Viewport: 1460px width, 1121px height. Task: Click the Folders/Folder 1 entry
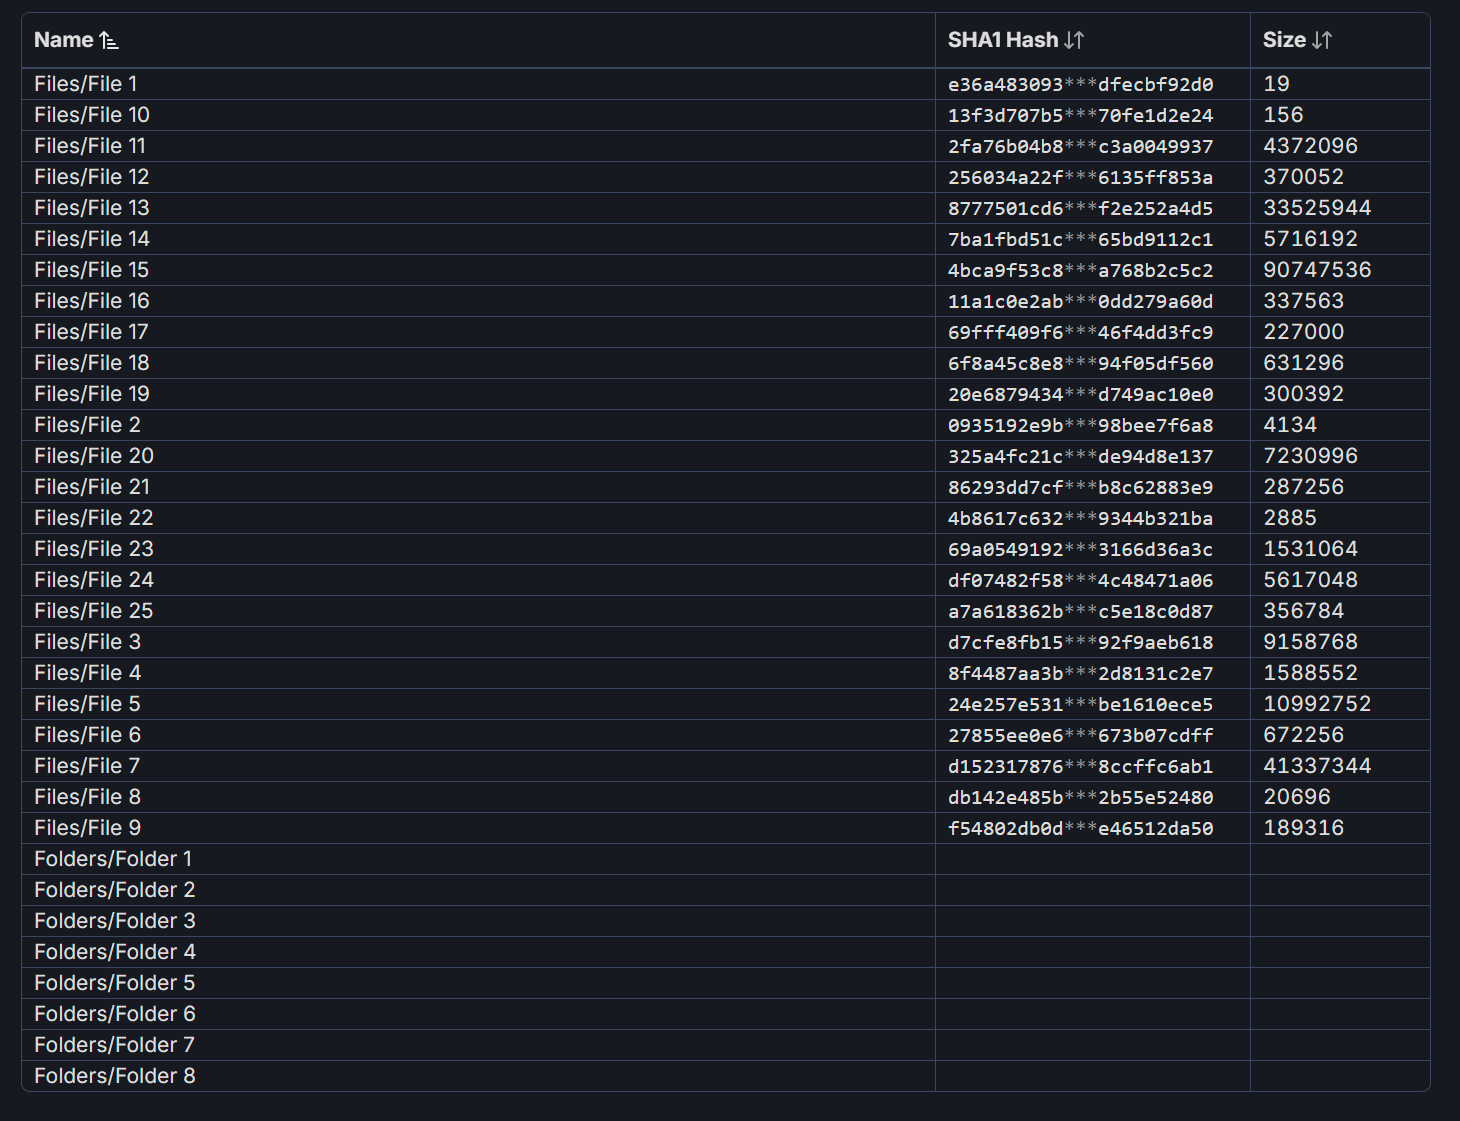pyautogui.click(x=113, y=859)
